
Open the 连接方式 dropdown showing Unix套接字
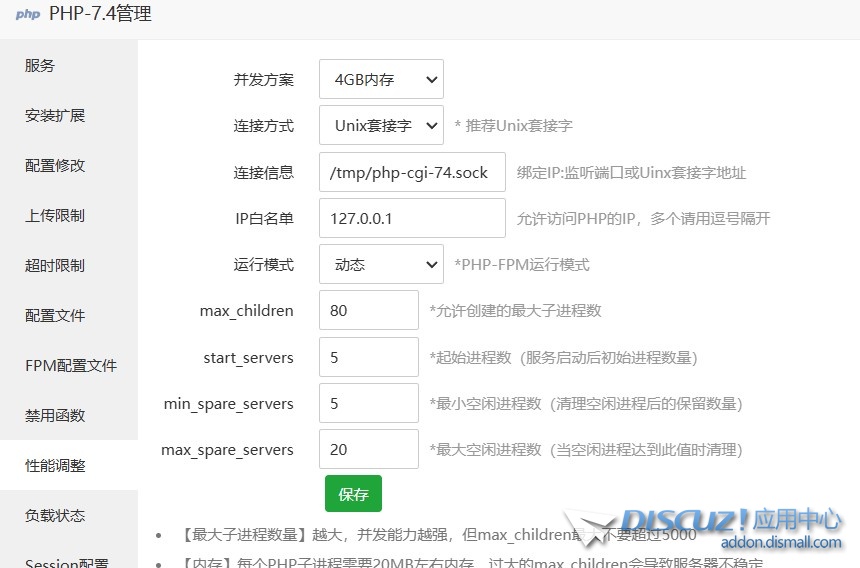click(381, 126)
